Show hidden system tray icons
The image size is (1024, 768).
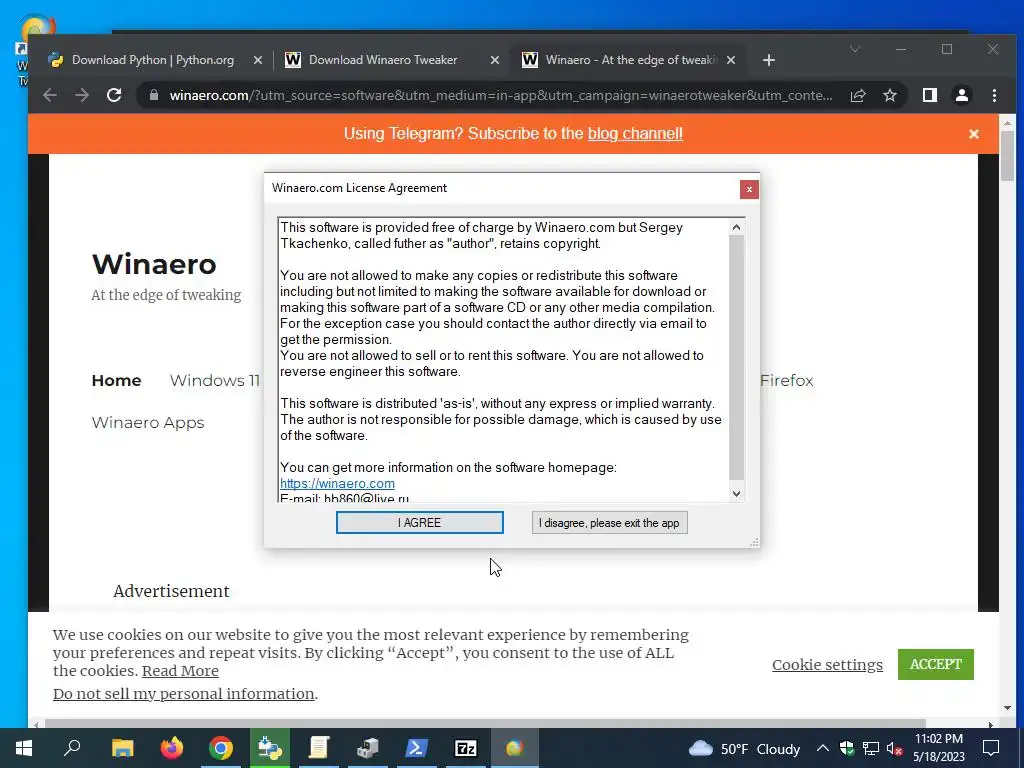[x=823, y=748]
